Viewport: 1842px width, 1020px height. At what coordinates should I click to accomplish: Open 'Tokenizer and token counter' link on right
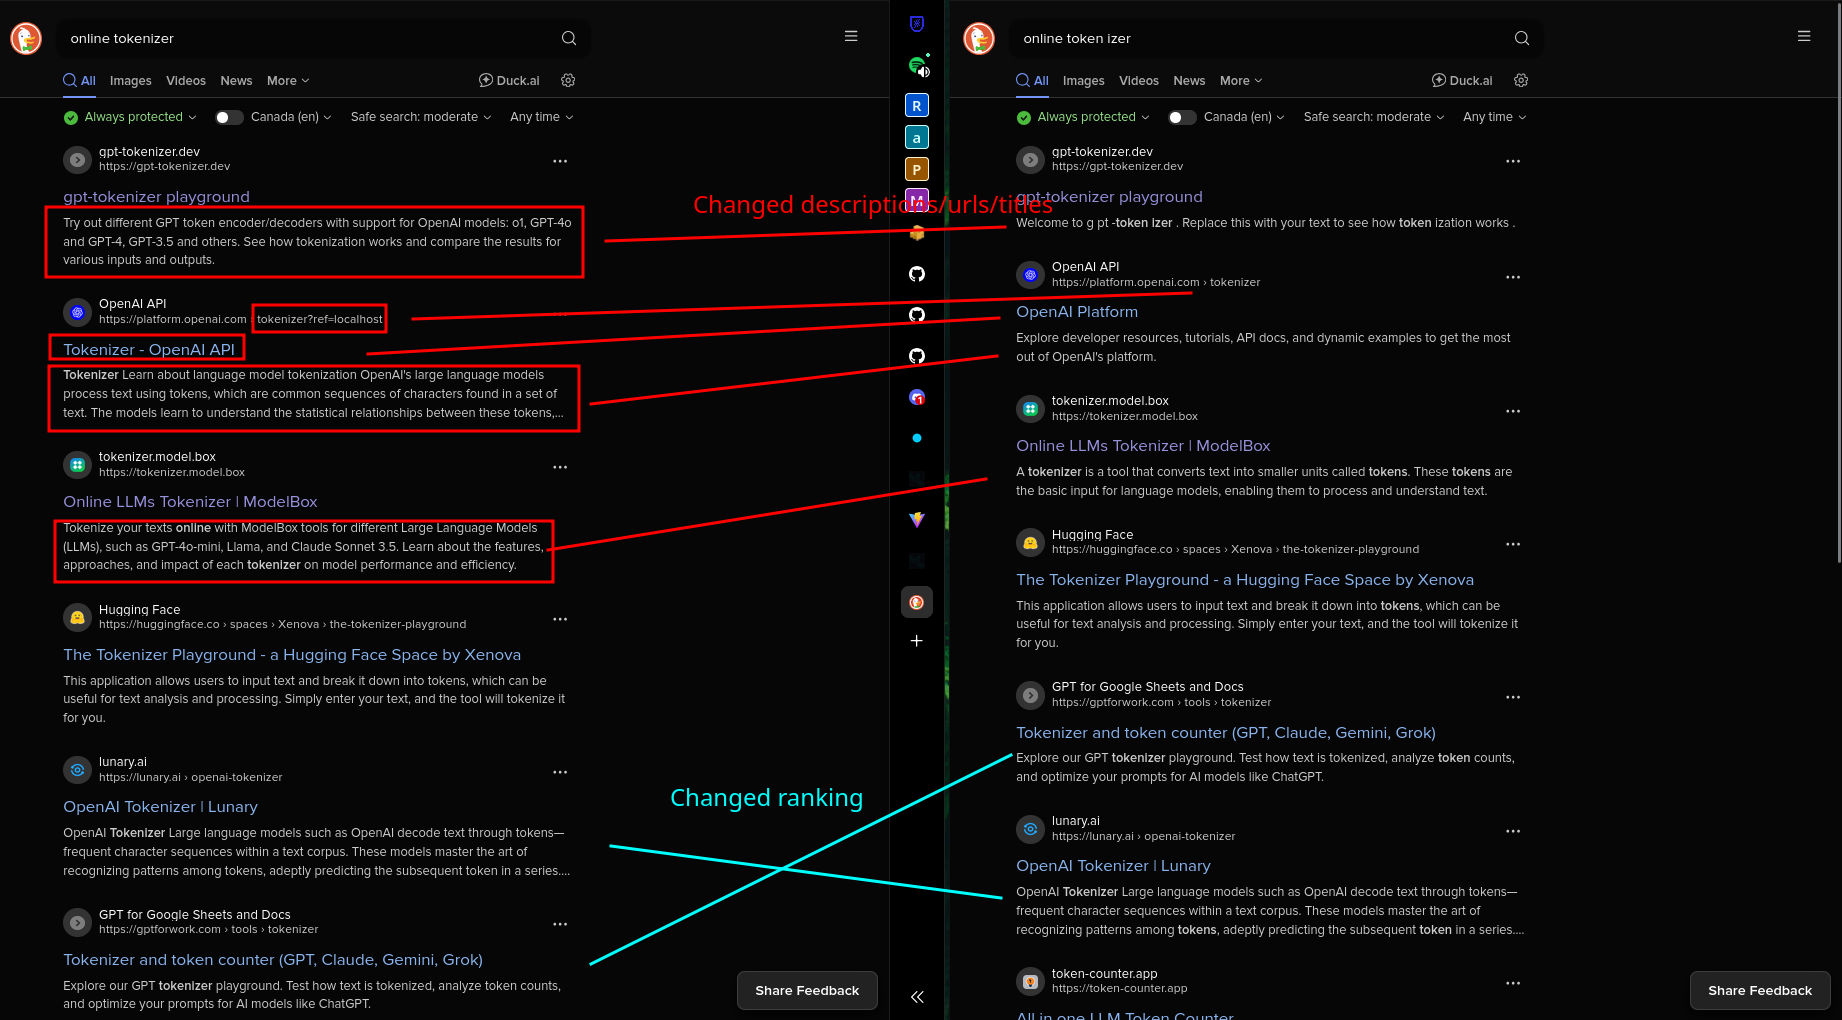click(x=1226, y=733)
